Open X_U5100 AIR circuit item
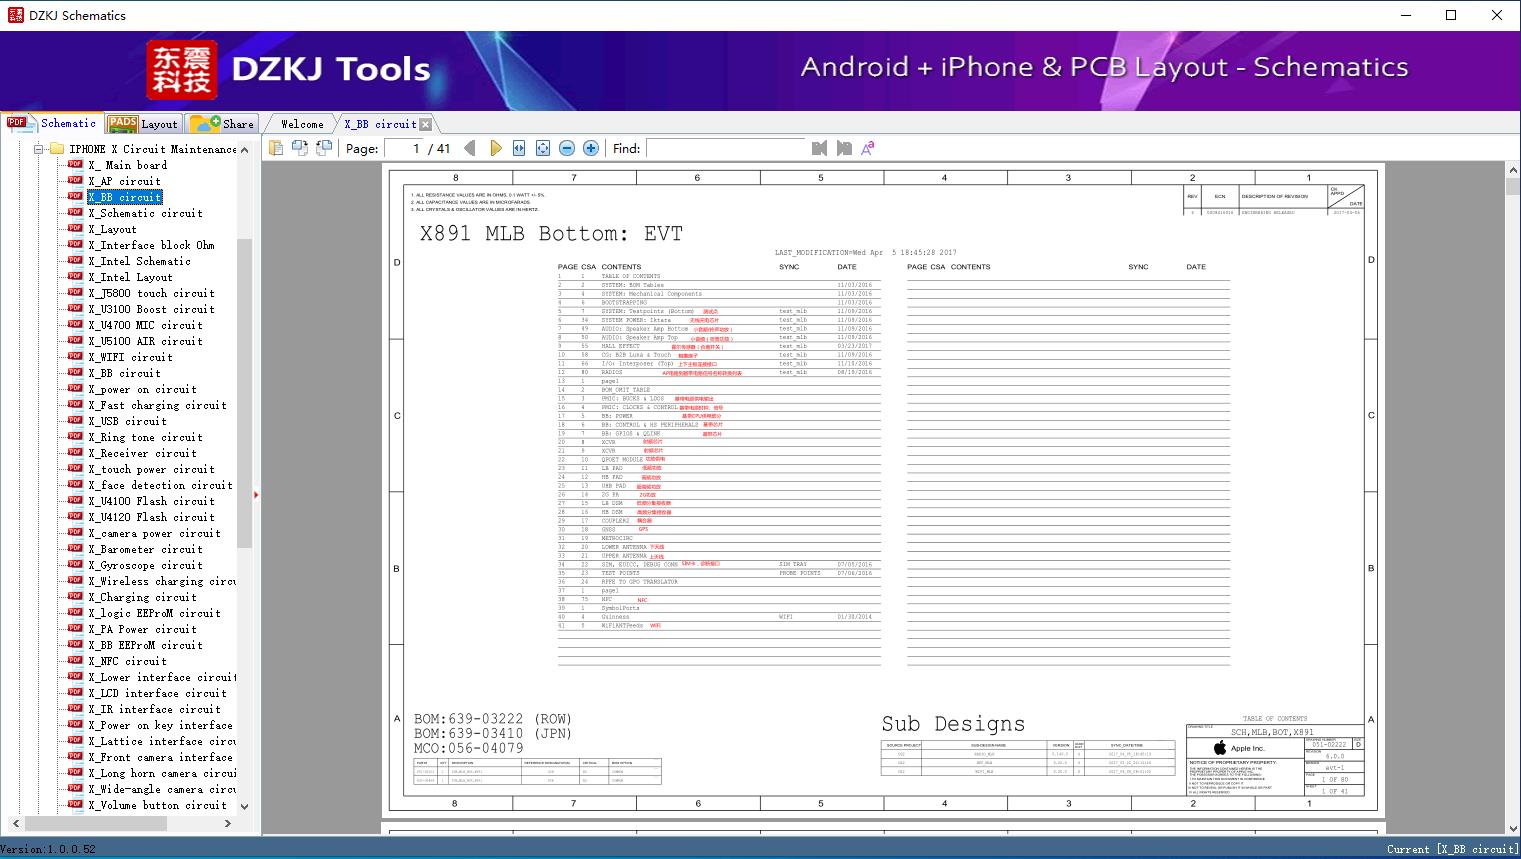The image size is (1521, 859). (x=145, y=341)
